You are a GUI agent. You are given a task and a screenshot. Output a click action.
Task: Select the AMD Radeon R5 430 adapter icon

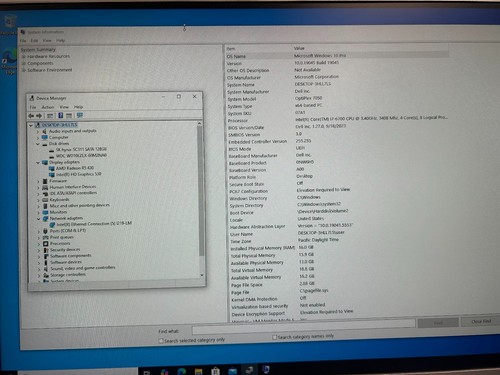(52, 168)
